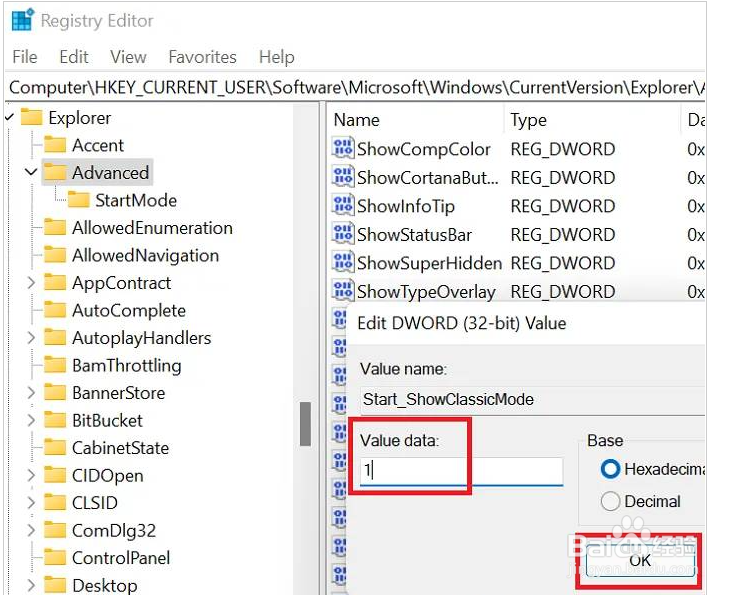Click the Value name field Start_ShowClassicMode
The height and width of the screenshot is (595, 740).
tap(532, 400)
